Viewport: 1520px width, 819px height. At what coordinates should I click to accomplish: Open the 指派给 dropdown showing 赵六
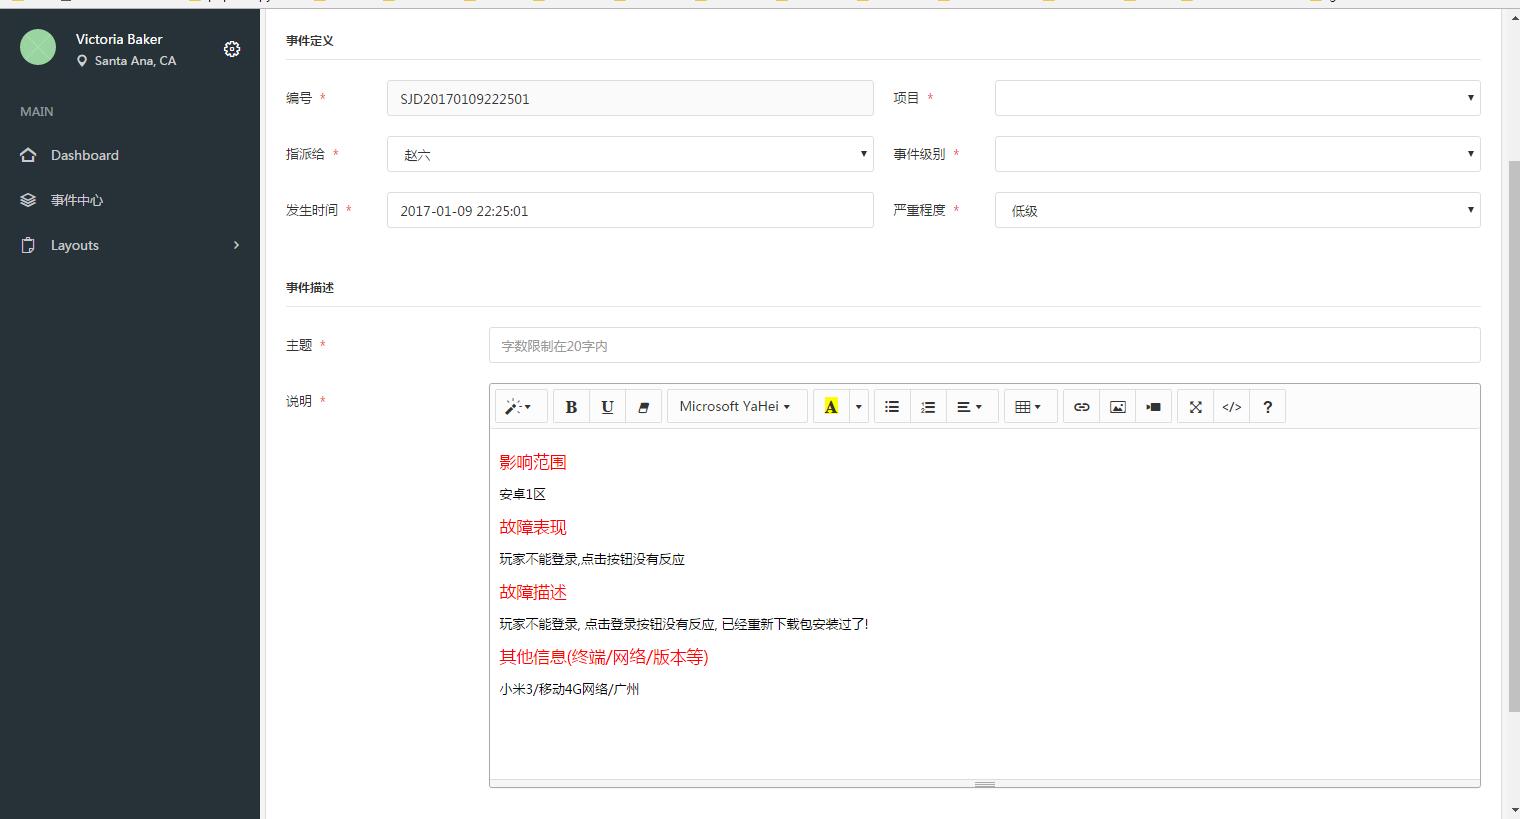click(630, 154)
